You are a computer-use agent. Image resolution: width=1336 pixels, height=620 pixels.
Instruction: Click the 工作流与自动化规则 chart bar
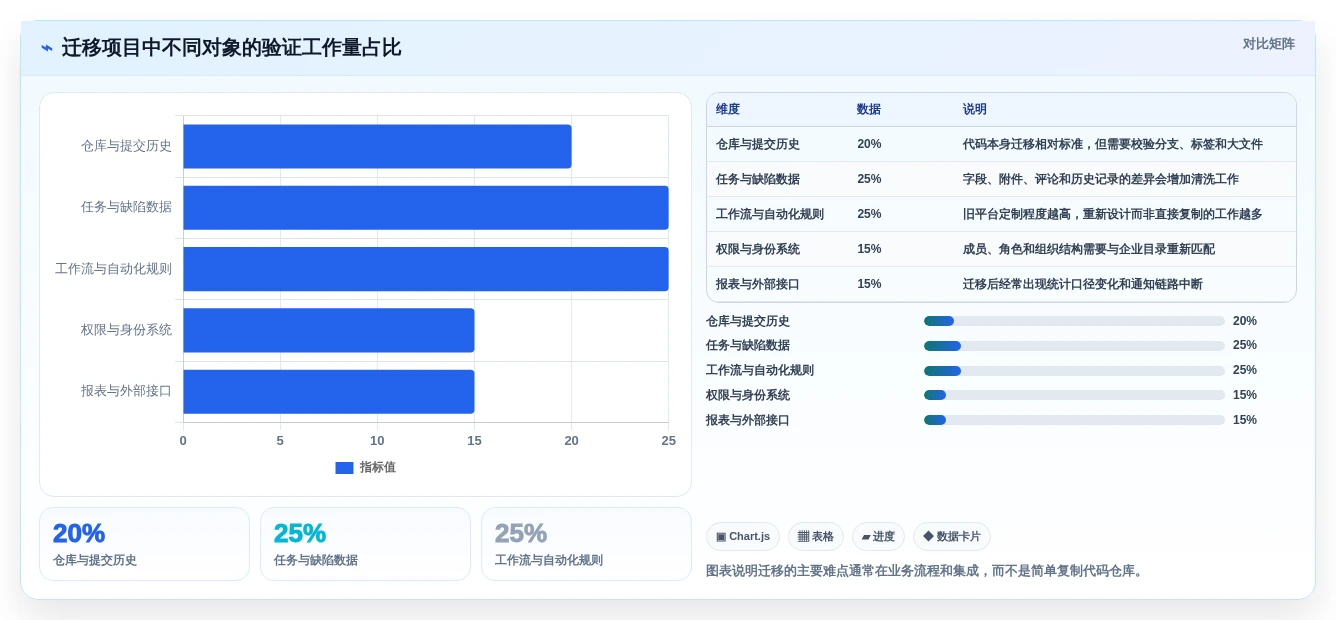pyautogui.click(x=426, y=269)
